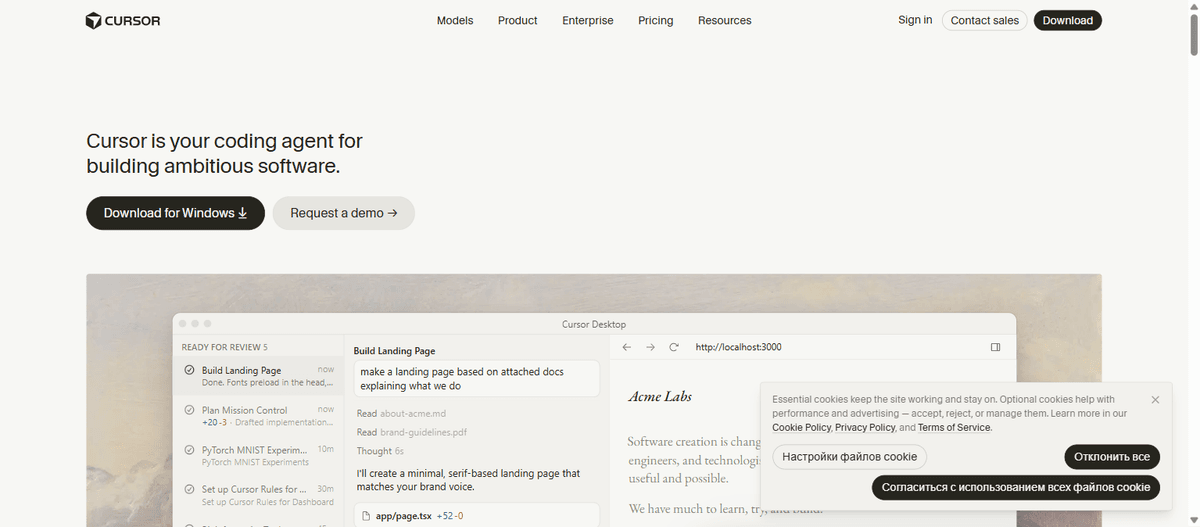Open the Enterprise menu
1200x527 pixels.
pyautogui.click(x=588, y=20)
